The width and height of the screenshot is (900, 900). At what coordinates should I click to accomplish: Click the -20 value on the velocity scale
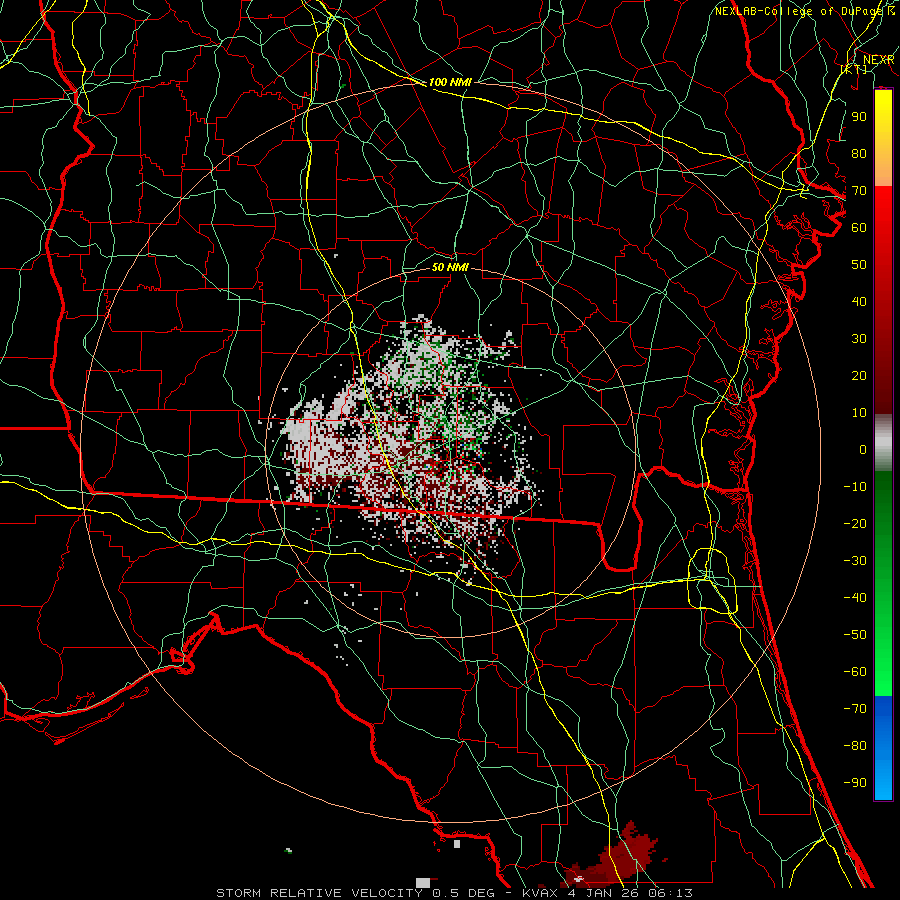[x=855, y=523]
